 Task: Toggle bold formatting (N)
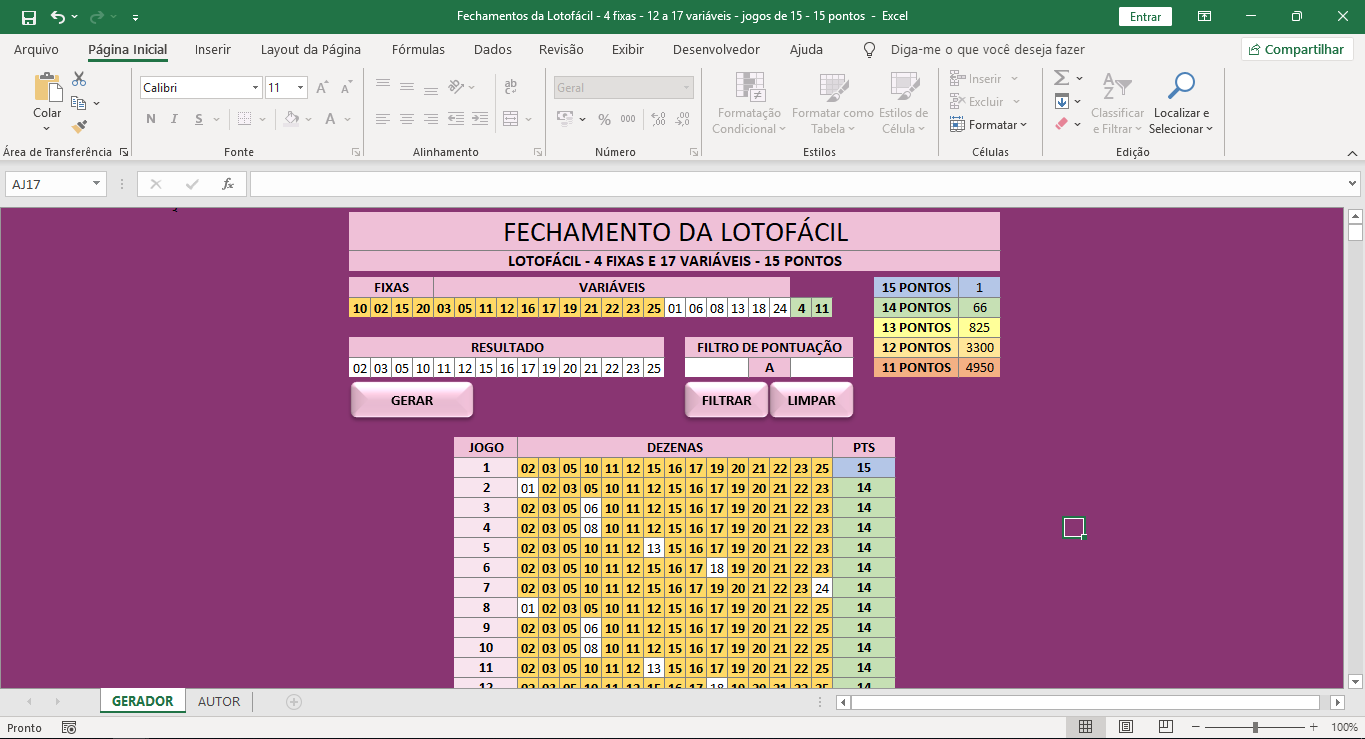click(x=151, y=119)
